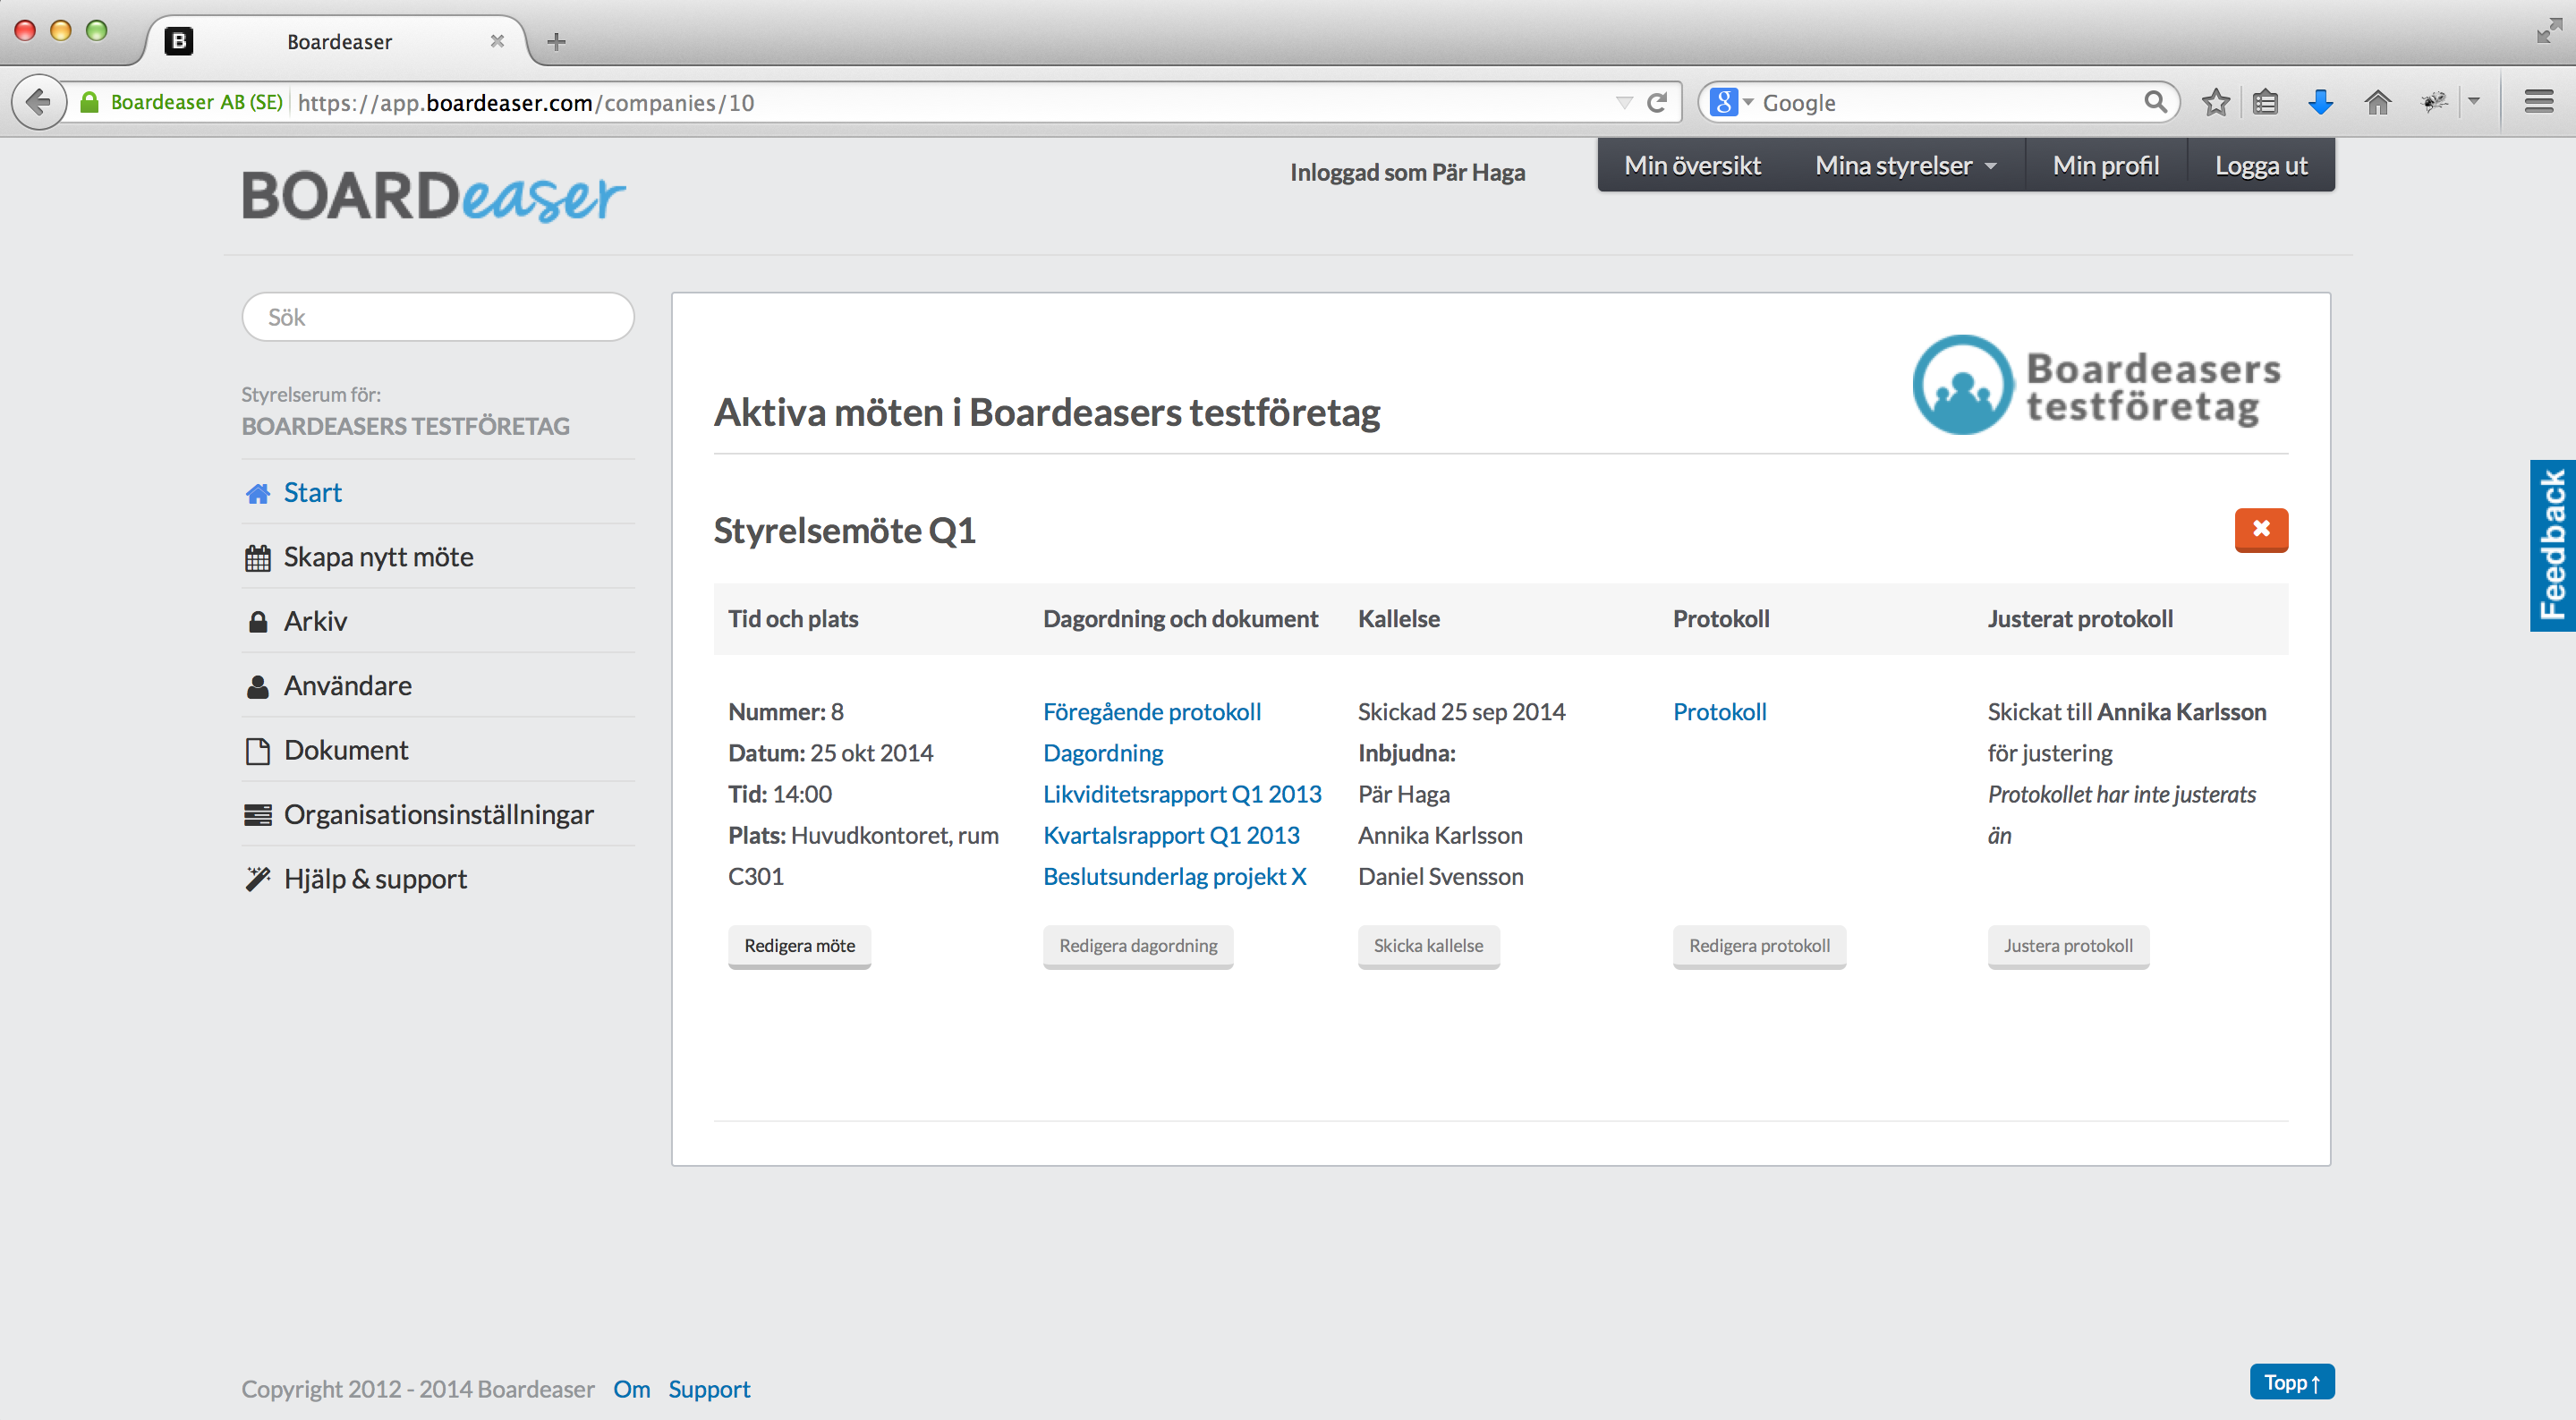The width and height of the screenshot is (2576, 1420).
Task: Click the invitee name Daniel Svensson
Action: (x=1441, y=876)
